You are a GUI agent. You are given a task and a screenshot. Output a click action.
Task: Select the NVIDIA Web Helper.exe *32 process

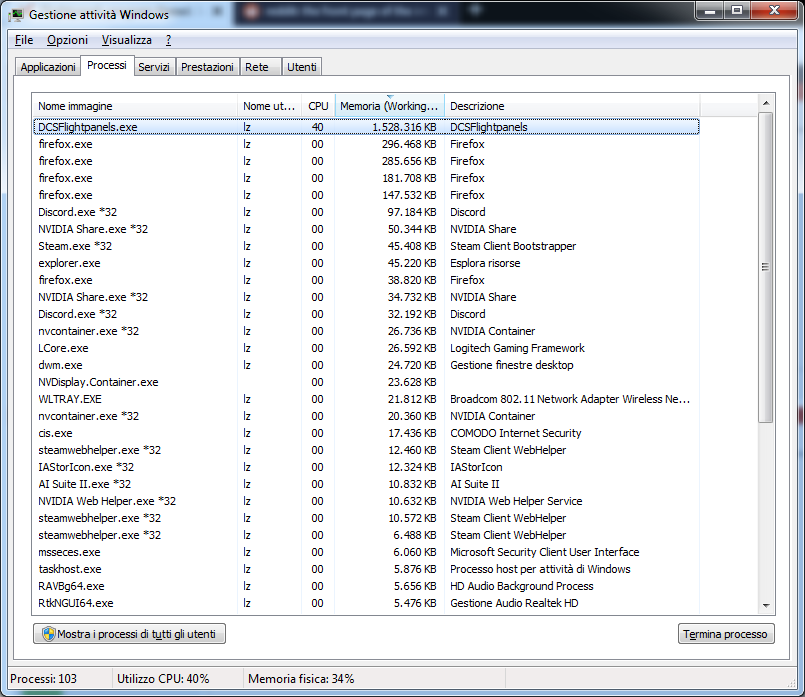(366, 501)
